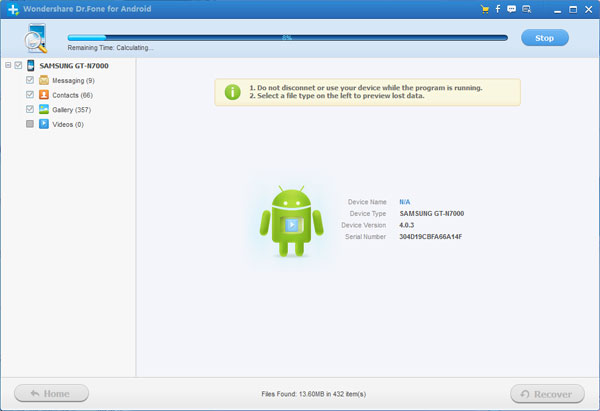This screenshot has height=411, width=600.
Task: Click the green info icon in notice
Action: point(232,92)
